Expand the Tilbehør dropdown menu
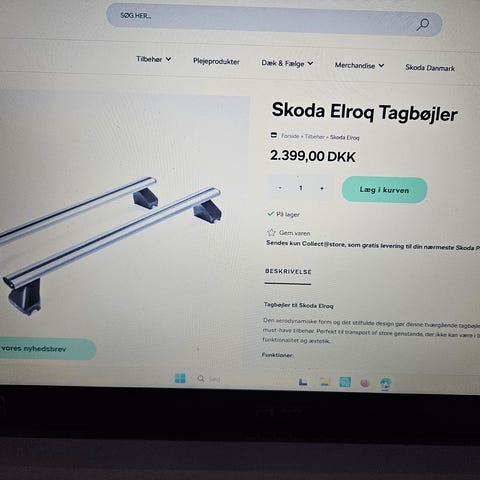The height and width of the screenshot is (480, 480). [x=154, y=59]
